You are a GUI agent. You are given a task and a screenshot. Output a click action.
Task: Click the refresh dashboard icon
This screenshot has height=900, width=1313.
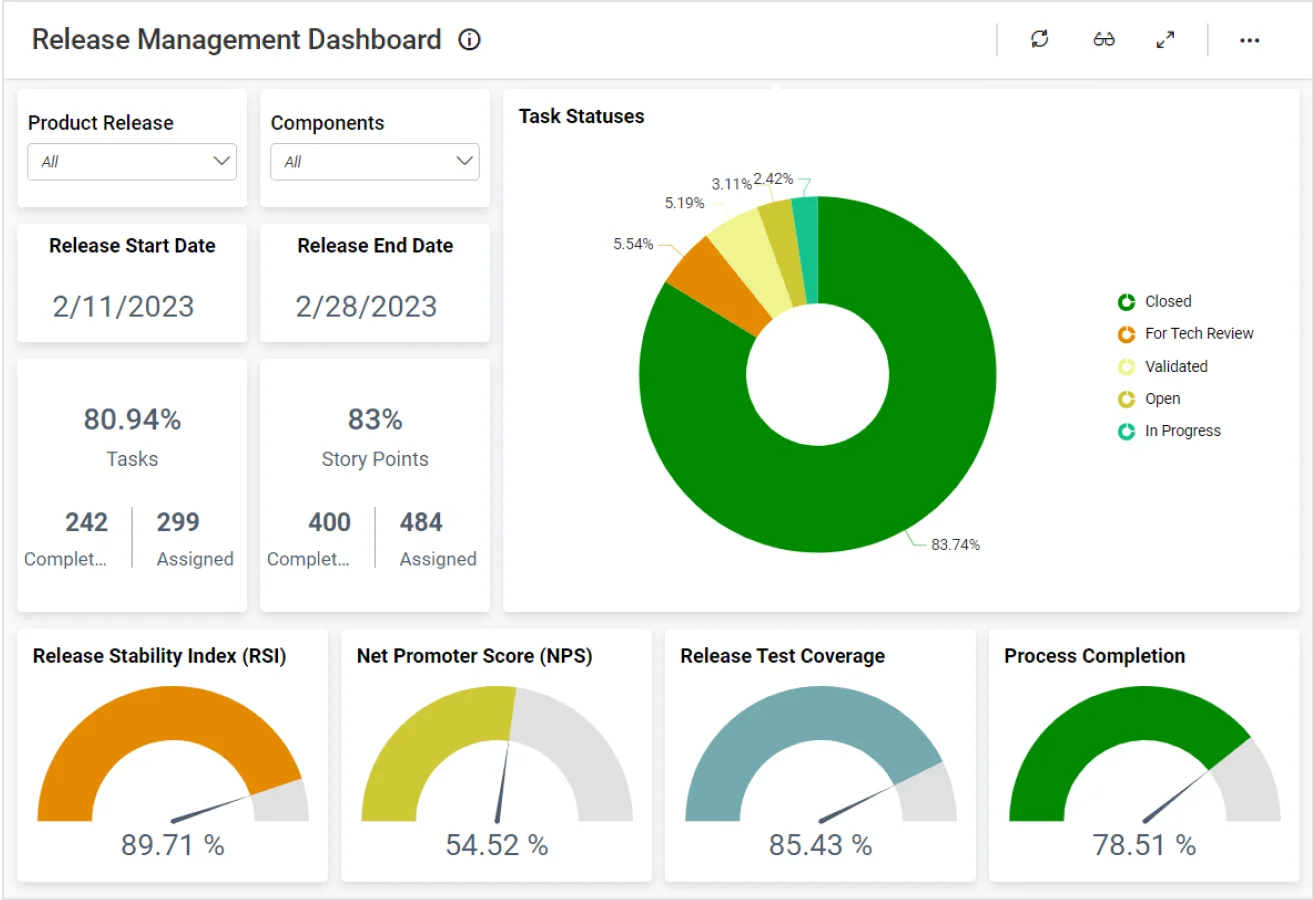[x=1040, y=39]
